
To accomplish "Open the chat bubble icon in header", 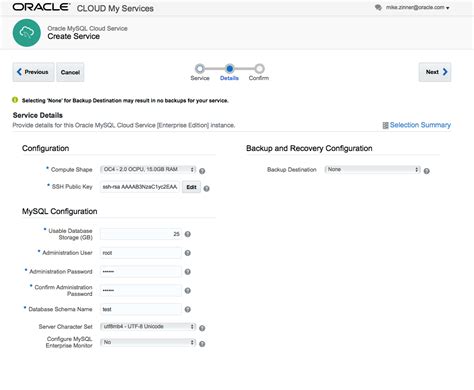I will coord(378,7).
